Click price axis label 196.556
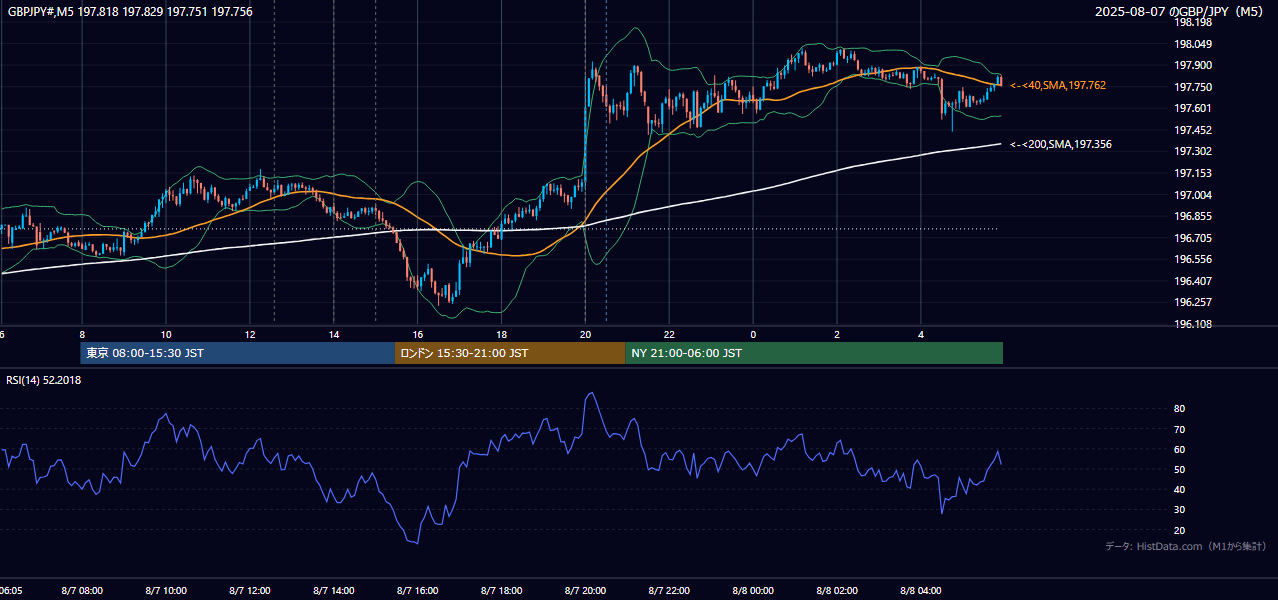Screen dimensions: 1278x600 click(x=1193, y=260)
